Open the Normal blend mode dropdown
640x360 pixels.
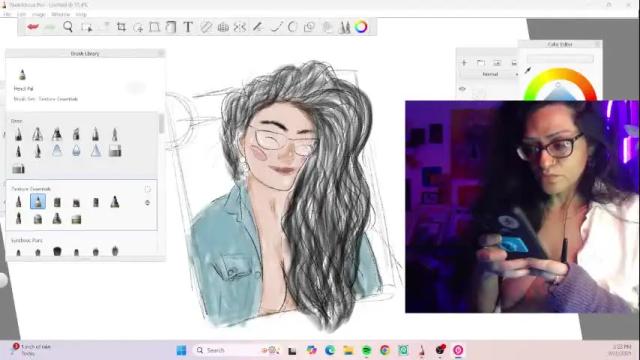click(x=490, y=74)
